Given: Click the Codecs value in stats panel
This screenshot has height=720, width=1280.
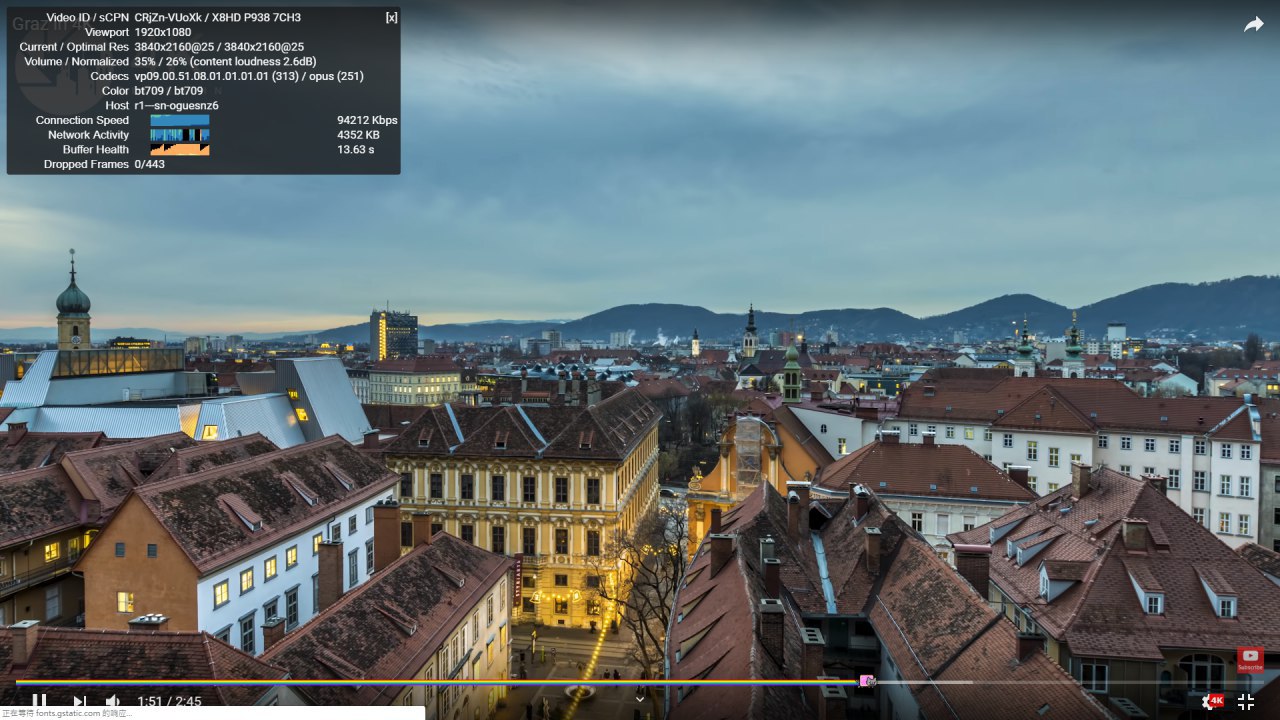Looking at the screenshot, I should click(x=248, y=76).
